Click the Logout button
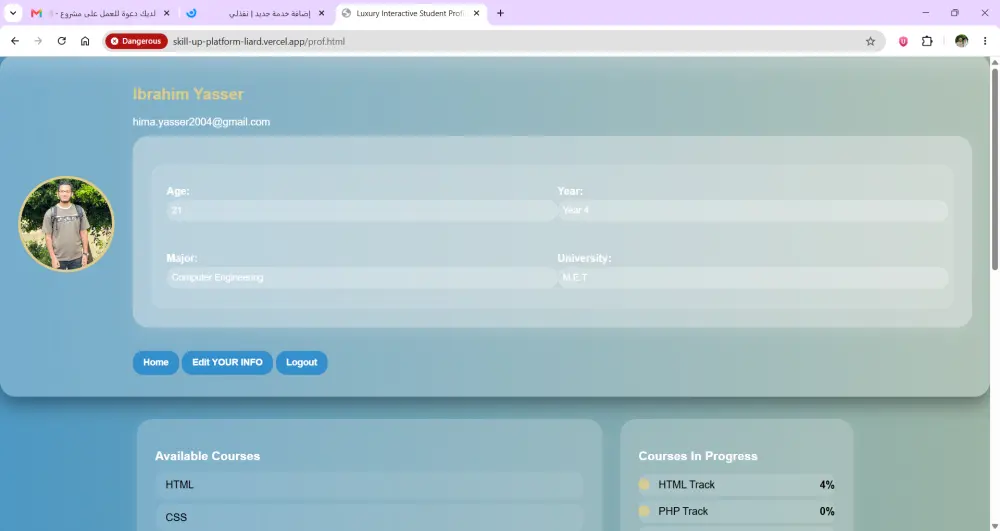Image resolution: width=1000 pixels, height=531 pixels. [x=301, y=362]
